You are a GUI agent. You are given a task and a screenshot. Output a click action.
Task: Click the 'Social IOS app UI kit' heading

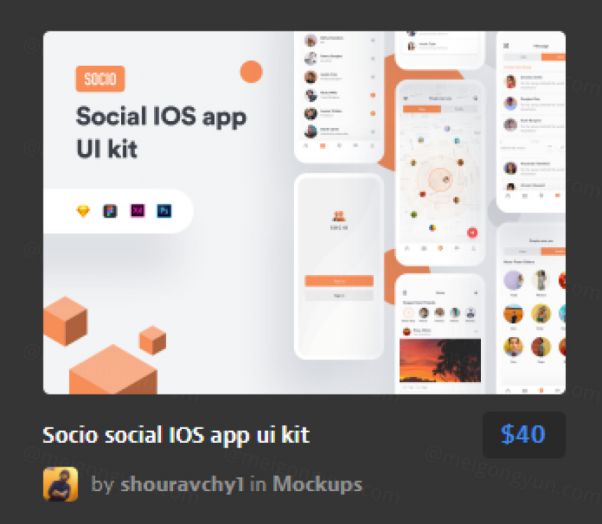pos(161,132)
